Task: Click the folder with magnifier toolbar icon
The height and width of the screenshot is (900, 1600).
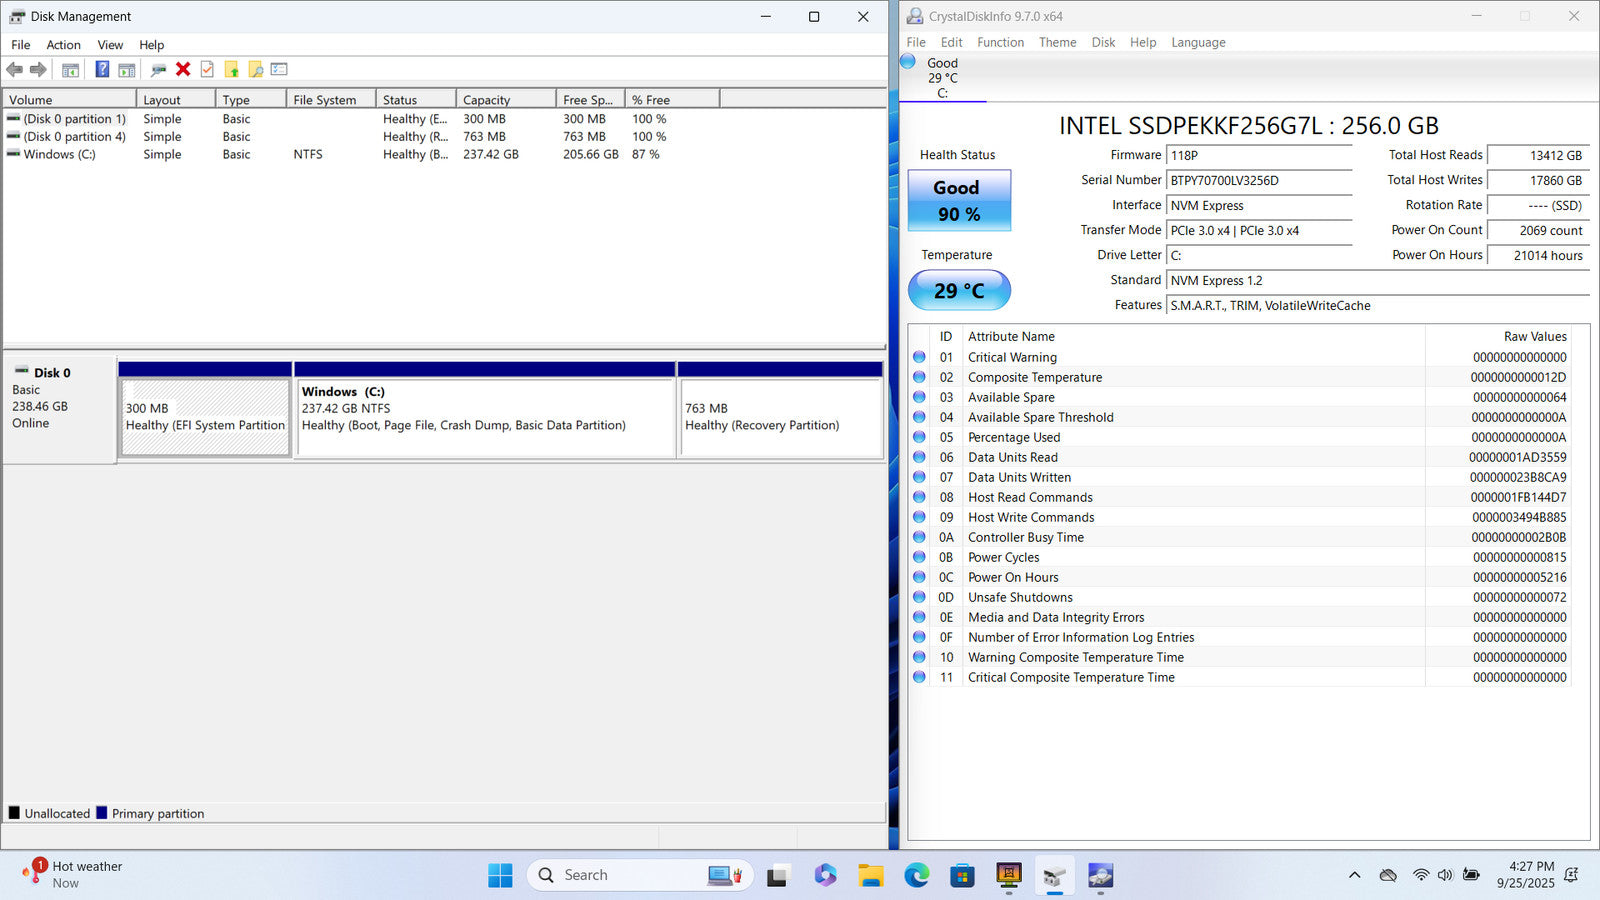Action: tap(256, 70)
